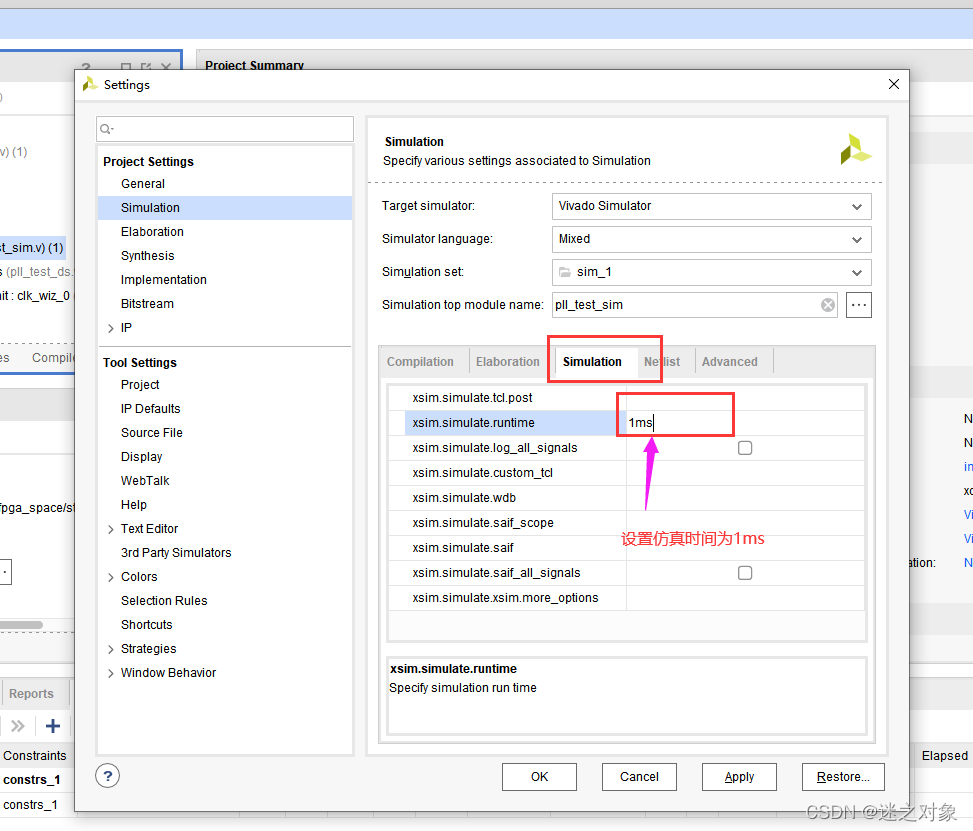Click the xsim.simulate.saif_scope row
The height and width of the screenshot is (831, 973).
pos(627,523)
